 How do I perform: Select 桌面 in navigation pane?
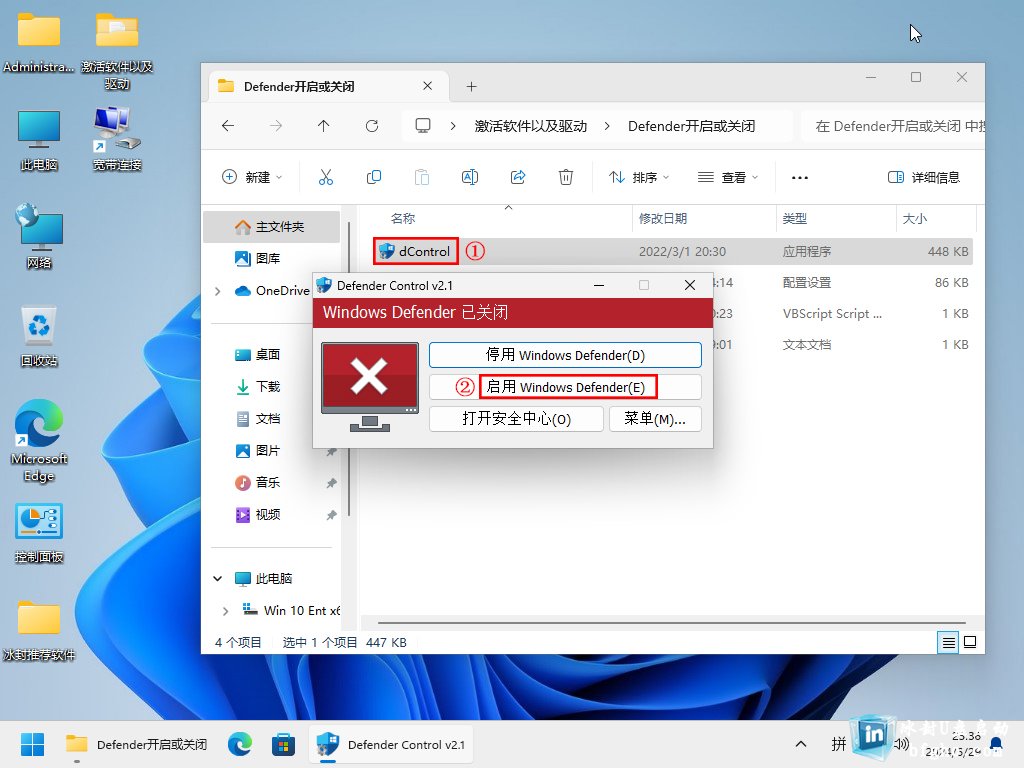(x=259, y=355)
